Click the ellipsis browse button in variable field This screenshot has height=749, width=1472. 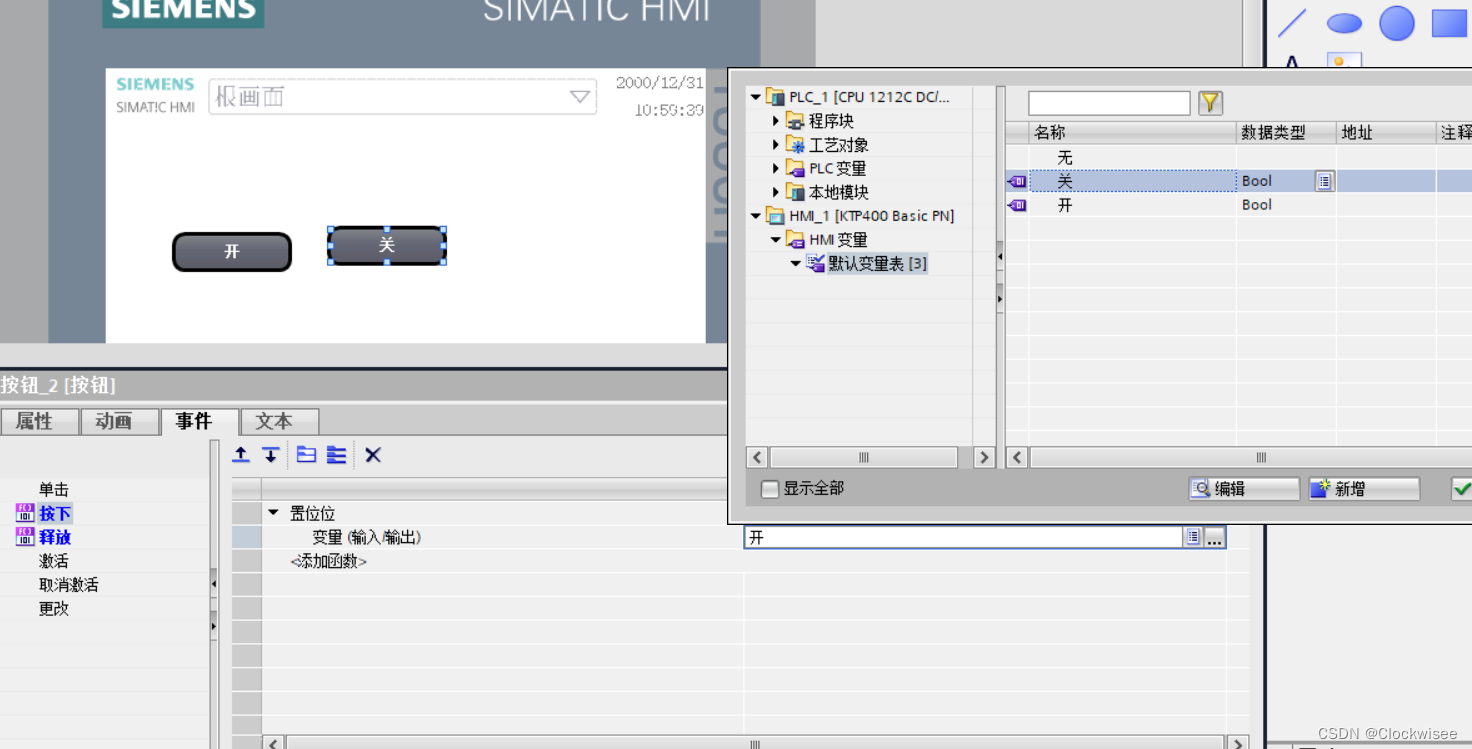(x=1214, y=538)
